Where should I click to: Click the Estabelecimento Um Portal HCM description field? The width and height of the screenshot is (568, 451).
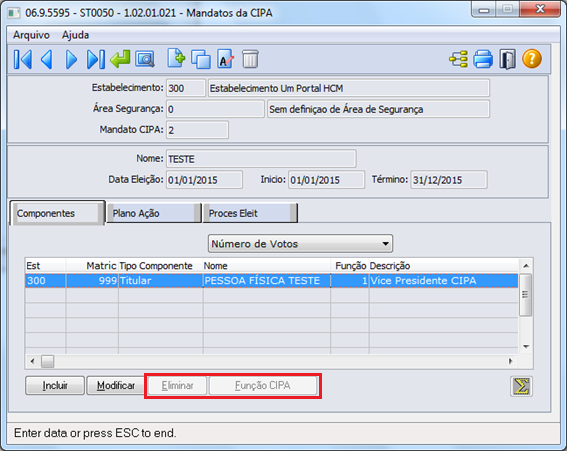coord(349,88)
